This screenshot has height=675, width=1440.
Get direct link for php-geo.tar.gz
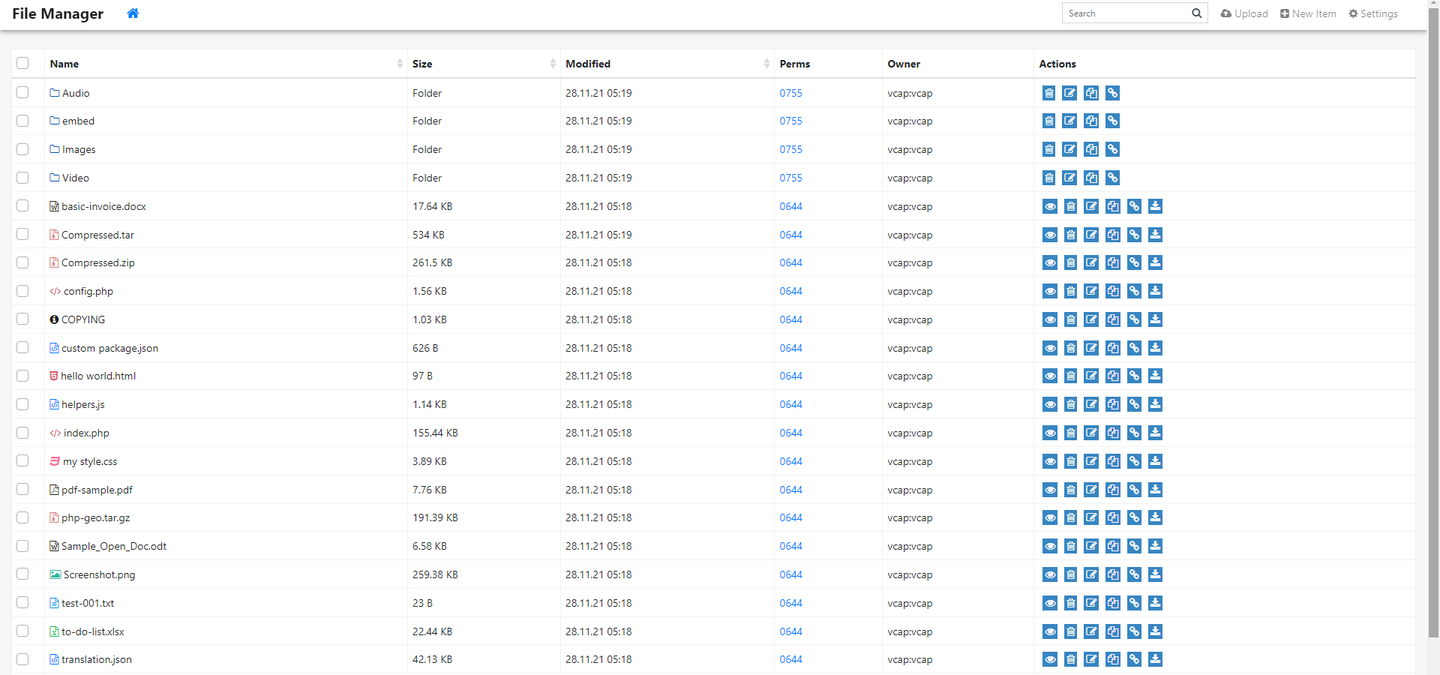pos(1134,518)
